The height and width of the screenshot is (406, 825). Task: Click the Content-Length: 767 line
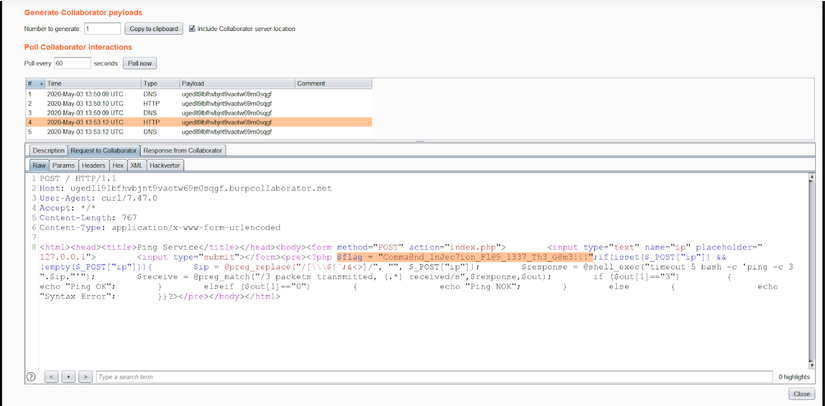point(88,217)
